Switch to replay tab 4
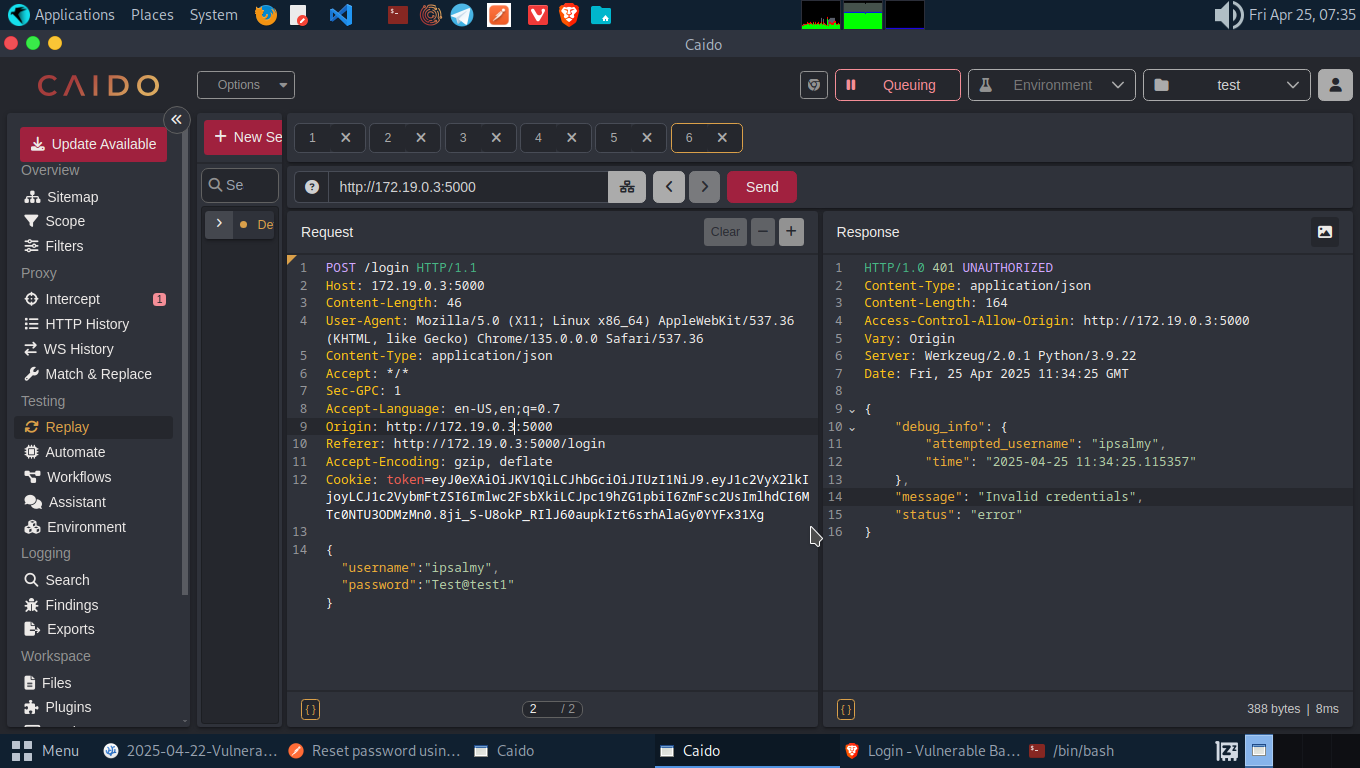Image resolution: width=1360 pixels, height=768 pixels. 538,138
